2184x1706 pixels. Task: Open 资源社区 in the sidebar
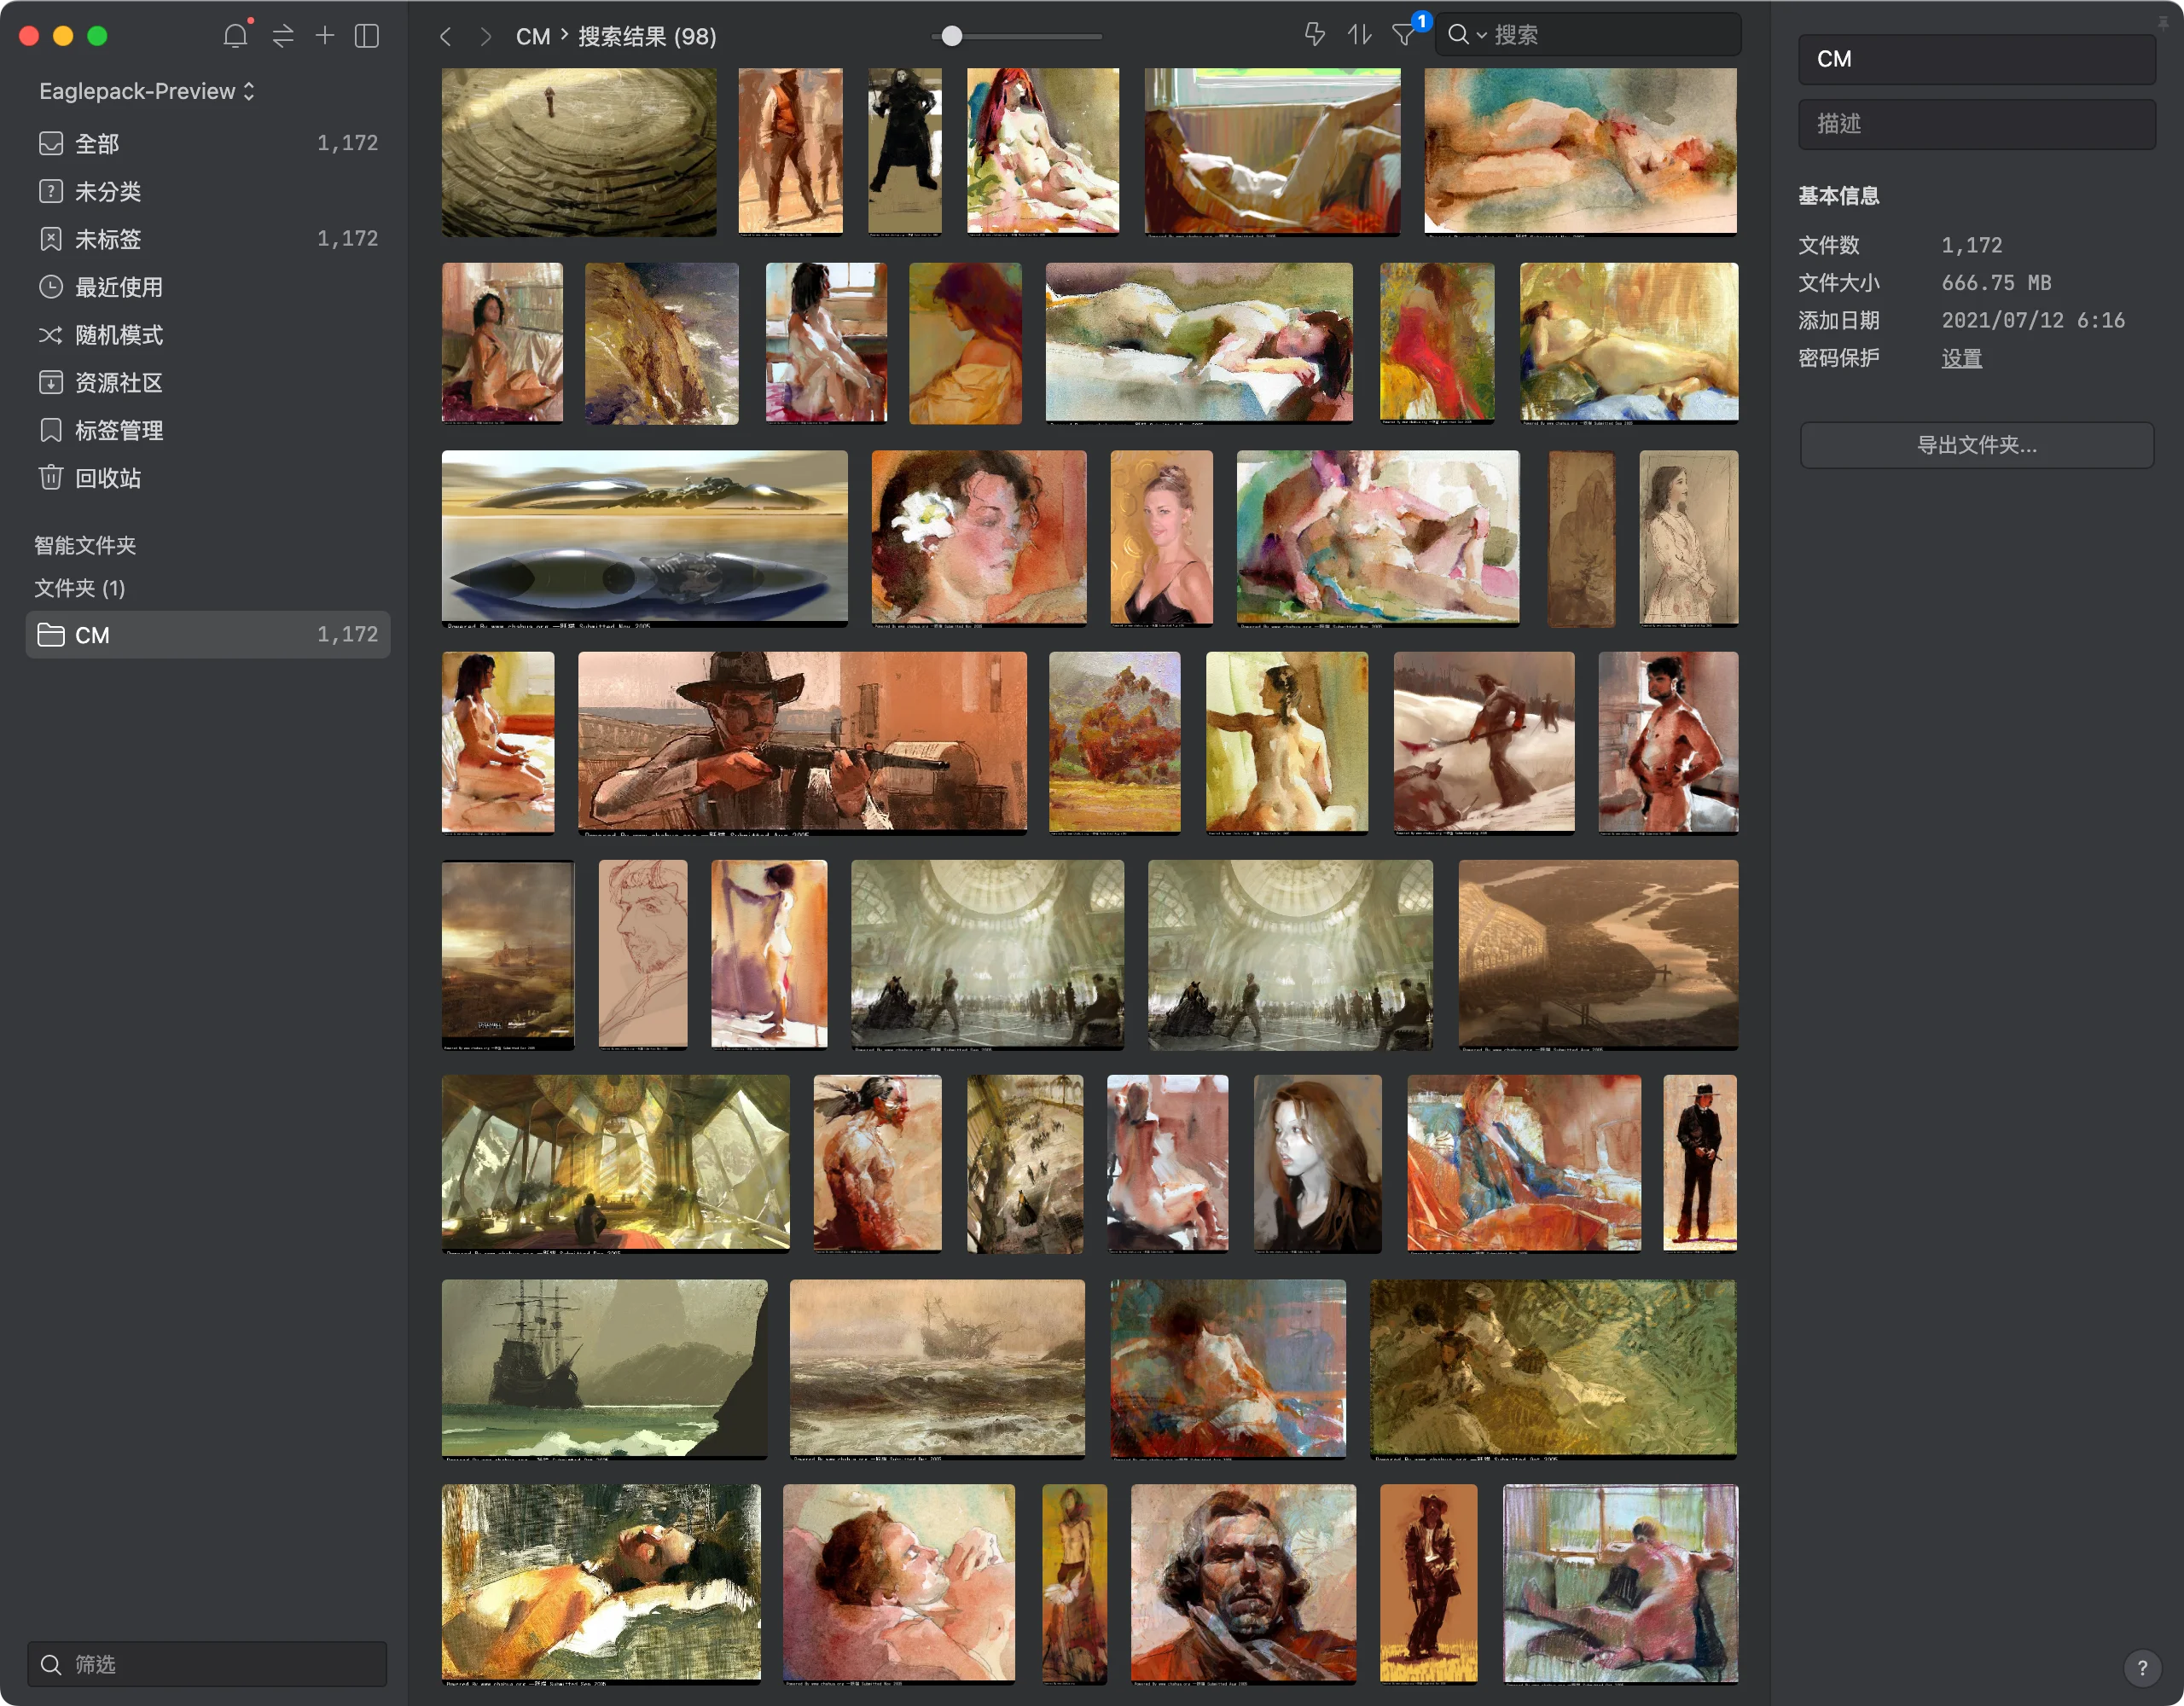click(x=208, y=382)
